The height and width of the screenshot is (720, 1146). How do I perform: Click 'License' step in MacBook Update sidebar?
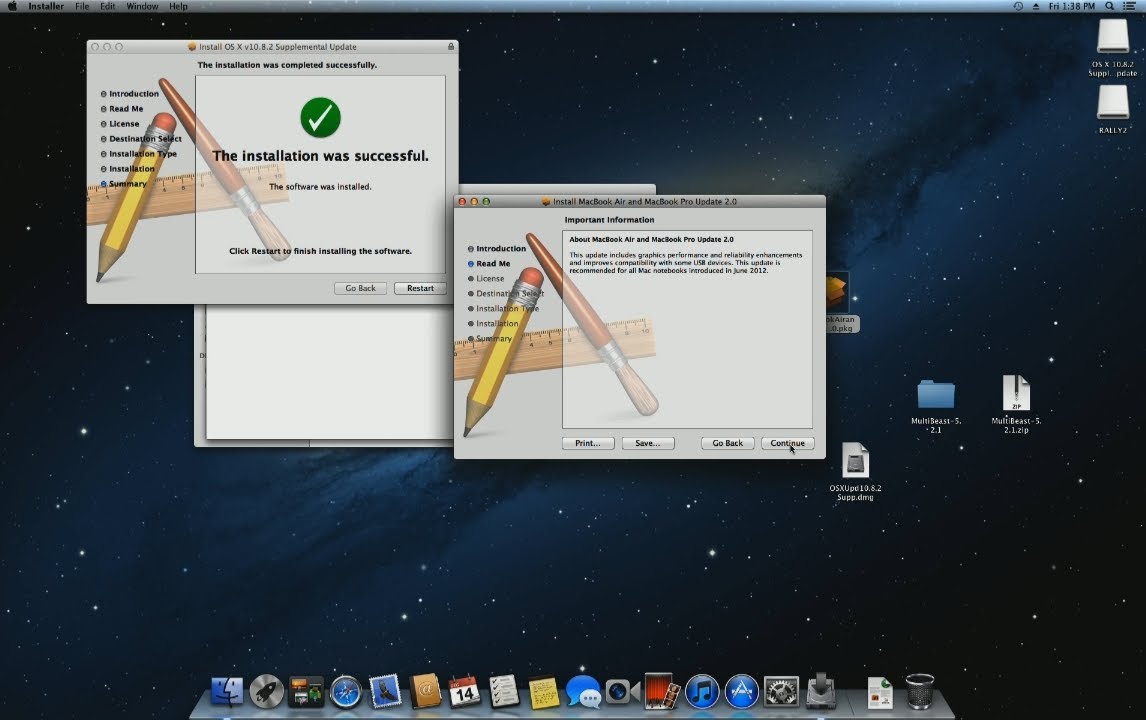coord(490,278)
